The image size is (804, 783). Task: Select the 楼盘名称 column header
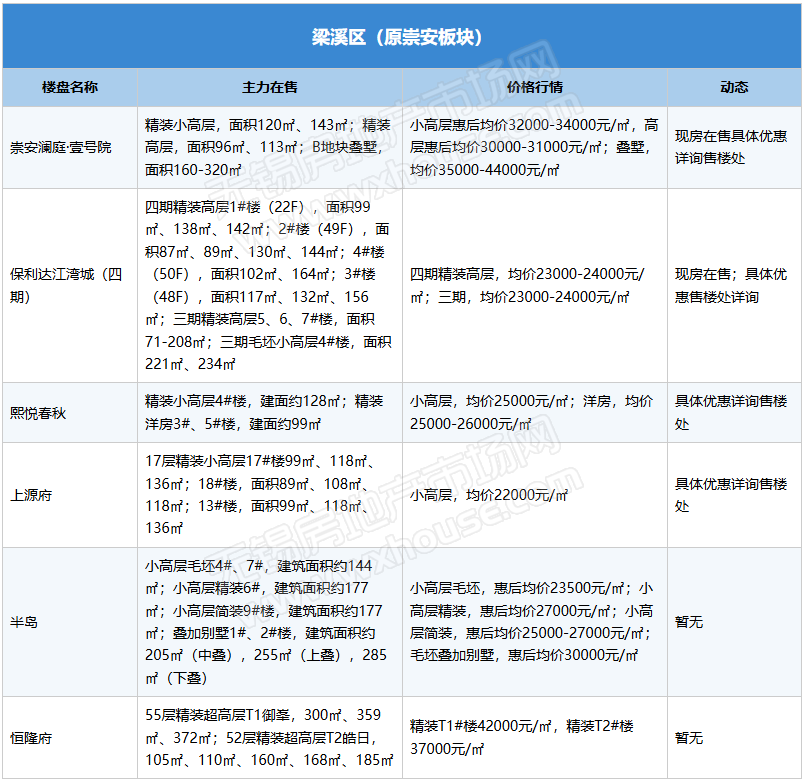[70, 87]
